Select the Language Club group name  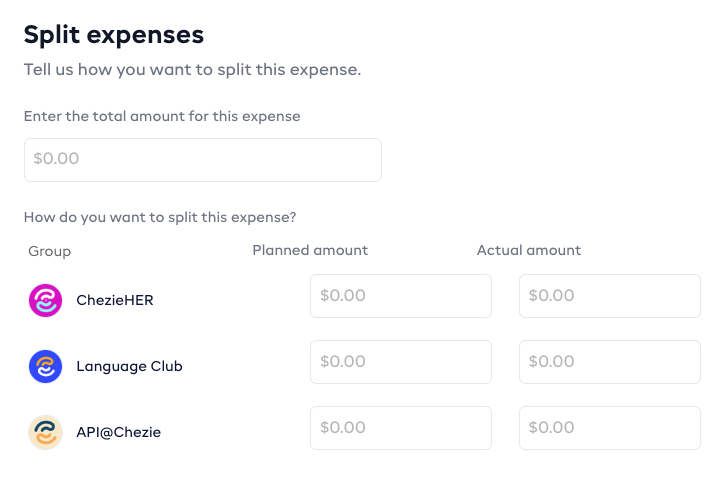pos(129,366)
